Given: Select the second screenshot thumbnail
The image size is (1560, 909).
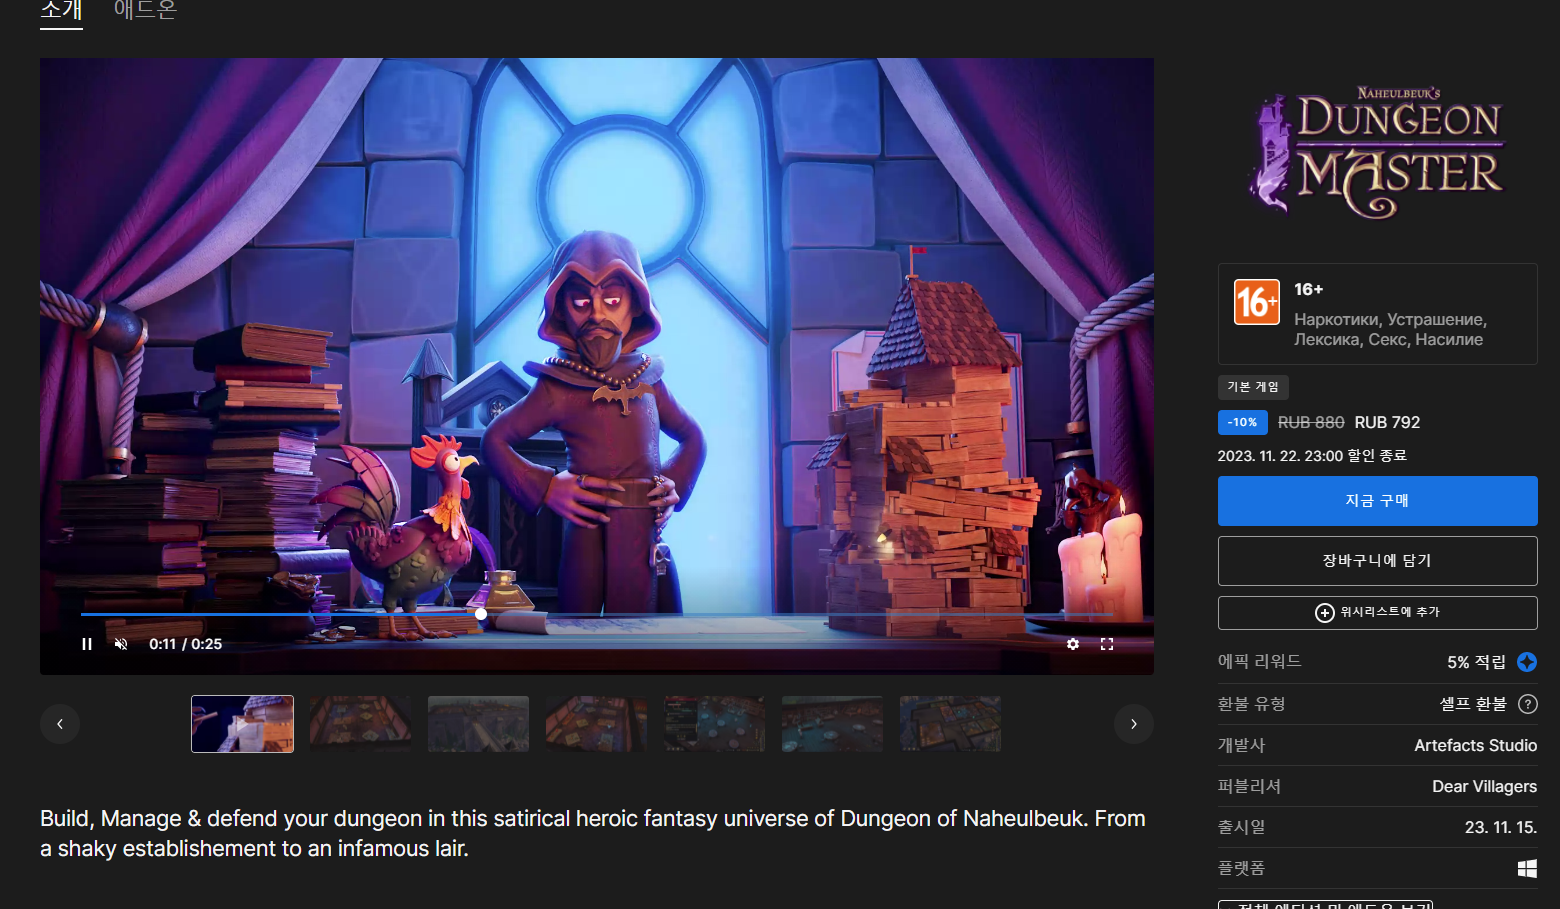Looking at the screenshot, I should coord(360,724).
